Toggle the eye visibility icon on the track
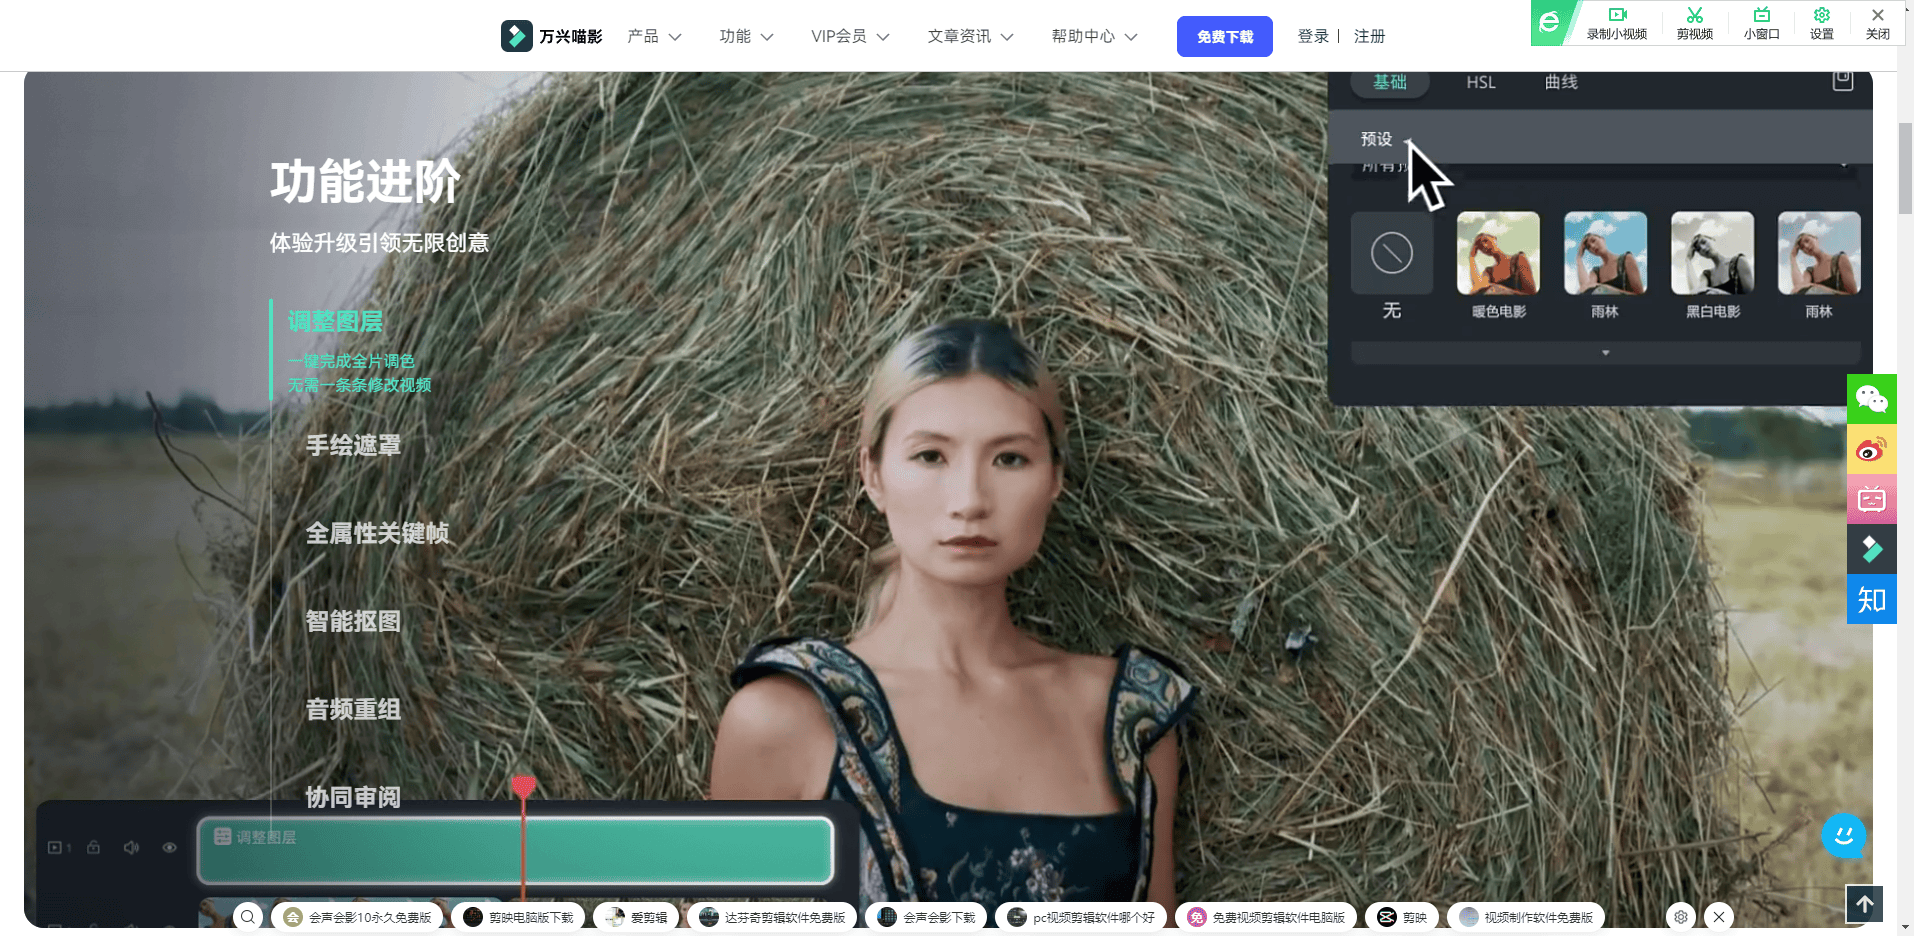 [169, 847]
